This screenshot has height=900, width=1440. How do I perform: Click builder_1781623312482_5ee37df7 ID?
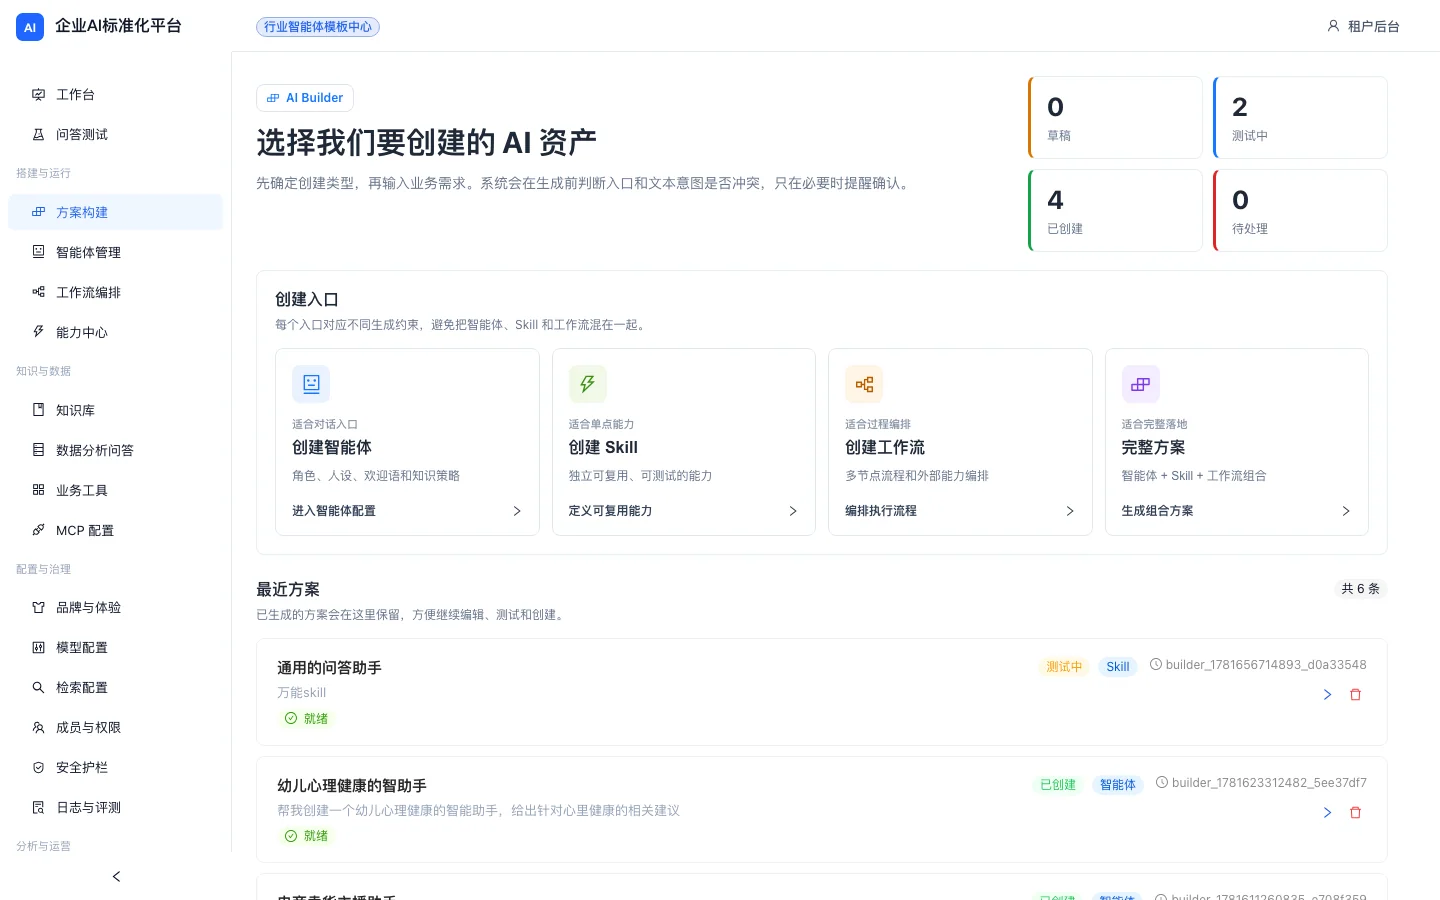pos(1269,783)
